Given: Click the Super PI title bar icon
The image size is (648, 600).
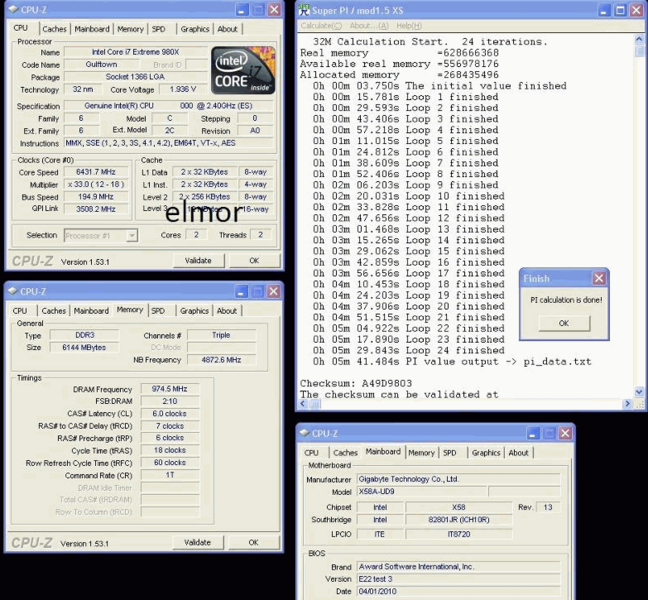Looking at the screenshot, I should click(x=306, y=9).
